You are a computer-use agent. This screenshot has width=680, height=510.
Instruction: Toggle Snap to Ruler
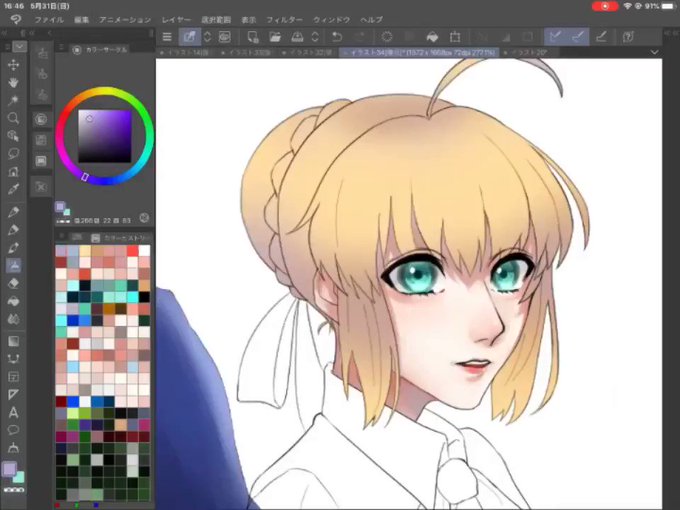coord(556,37)
